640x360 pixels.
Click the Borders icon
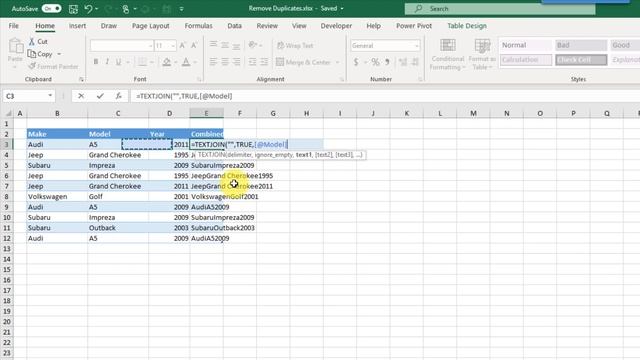point(142,62)
